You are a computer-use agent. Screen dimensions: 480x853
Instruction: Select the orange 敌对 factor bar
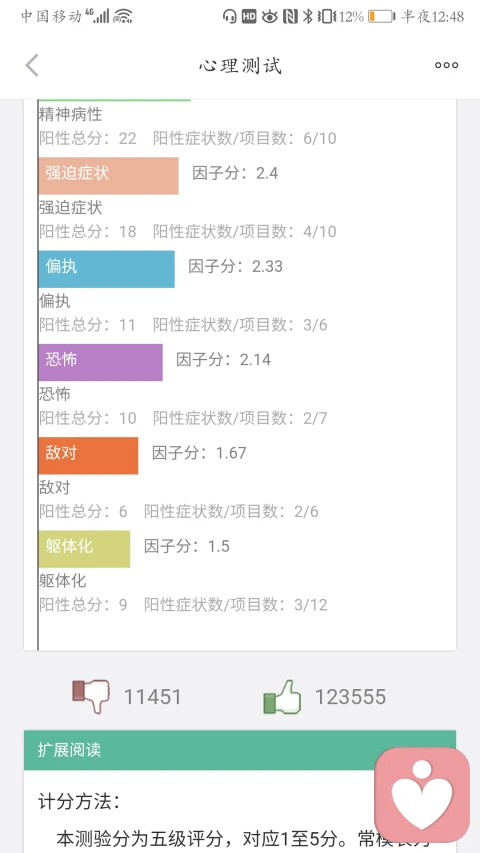[x=88, y=455]
